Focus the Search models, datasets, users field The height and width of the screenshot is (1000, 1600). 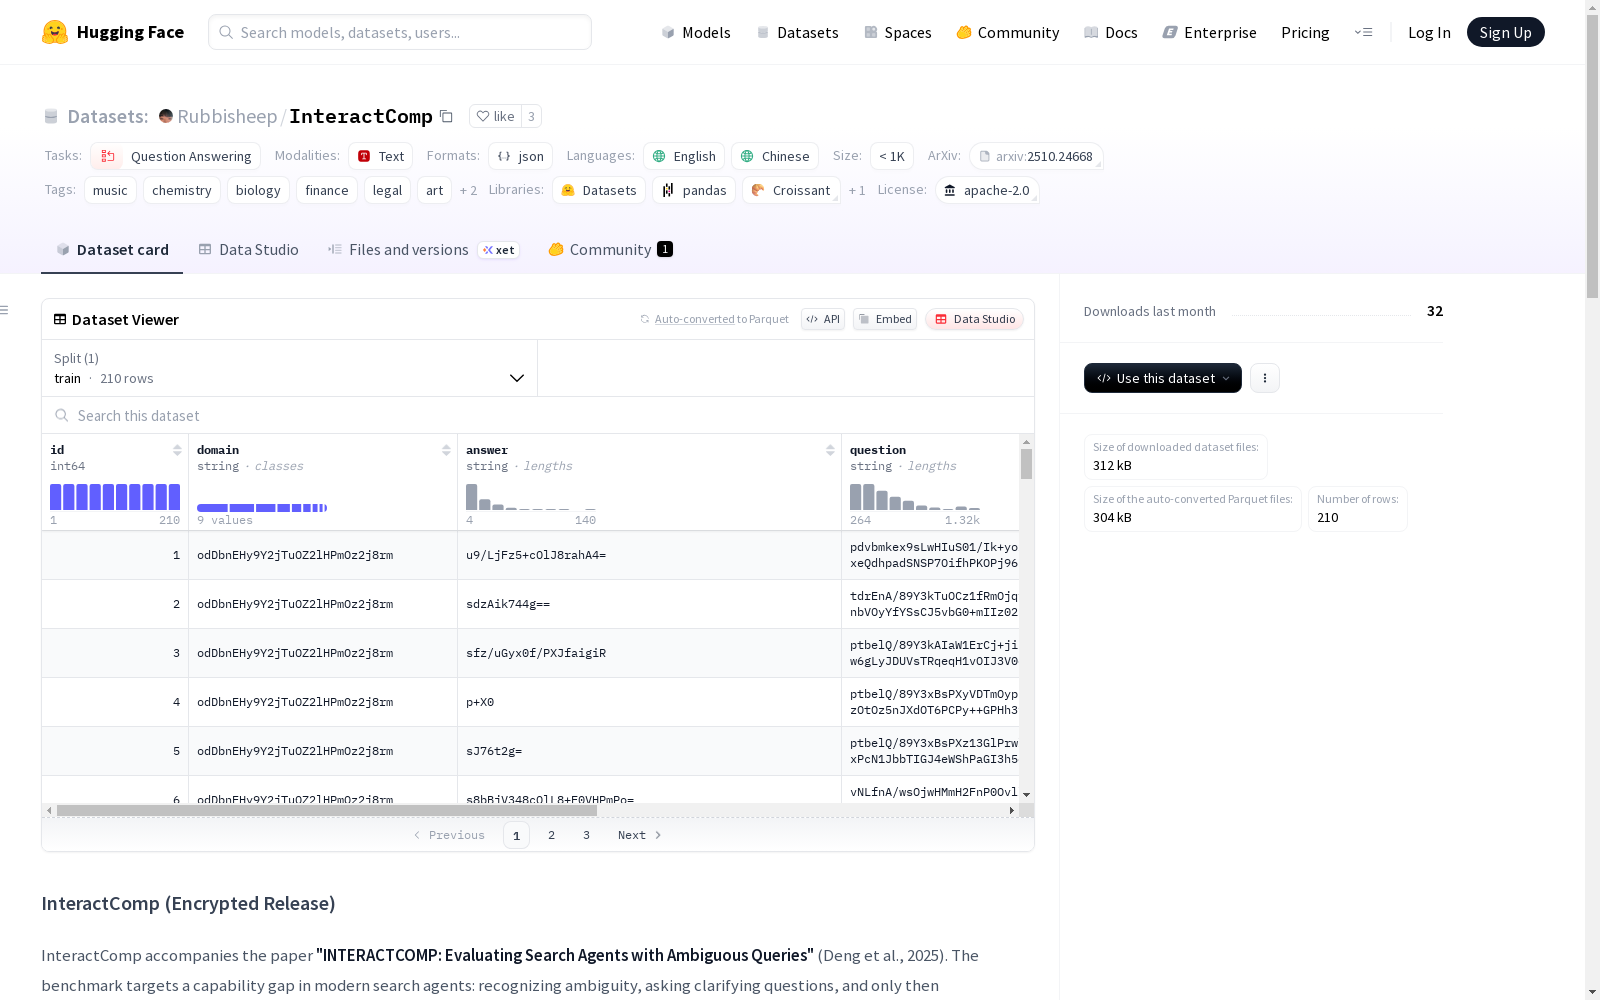400,32
